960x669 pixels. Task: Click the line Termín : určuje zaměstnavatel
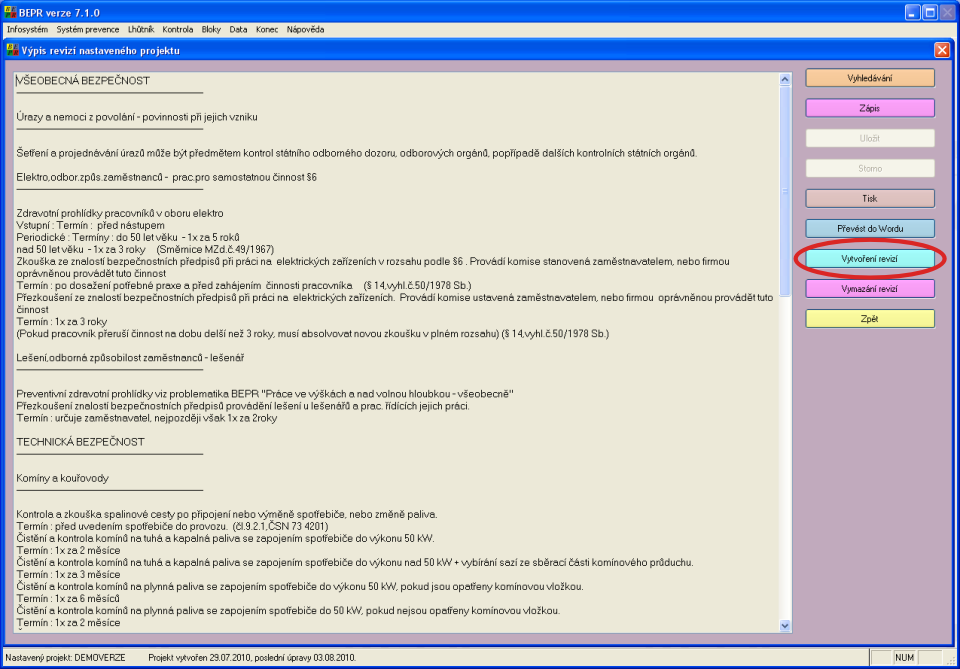(x=147, y=418)
